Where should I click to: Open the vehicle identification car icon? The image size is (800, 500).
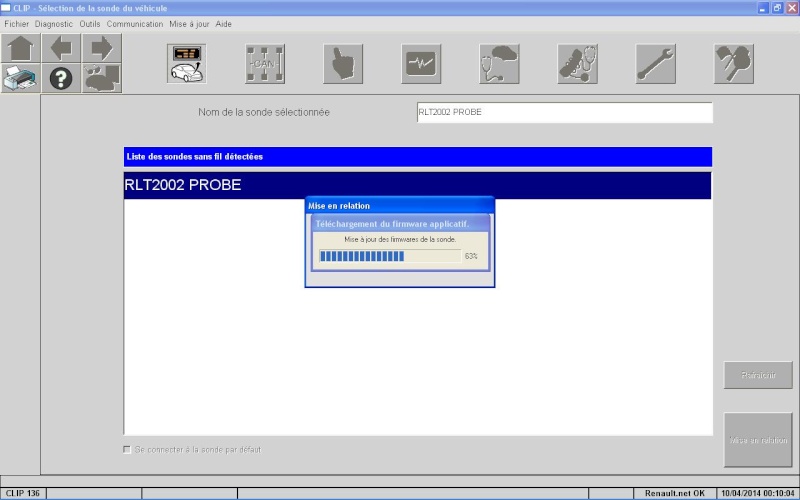pos(187,64)
